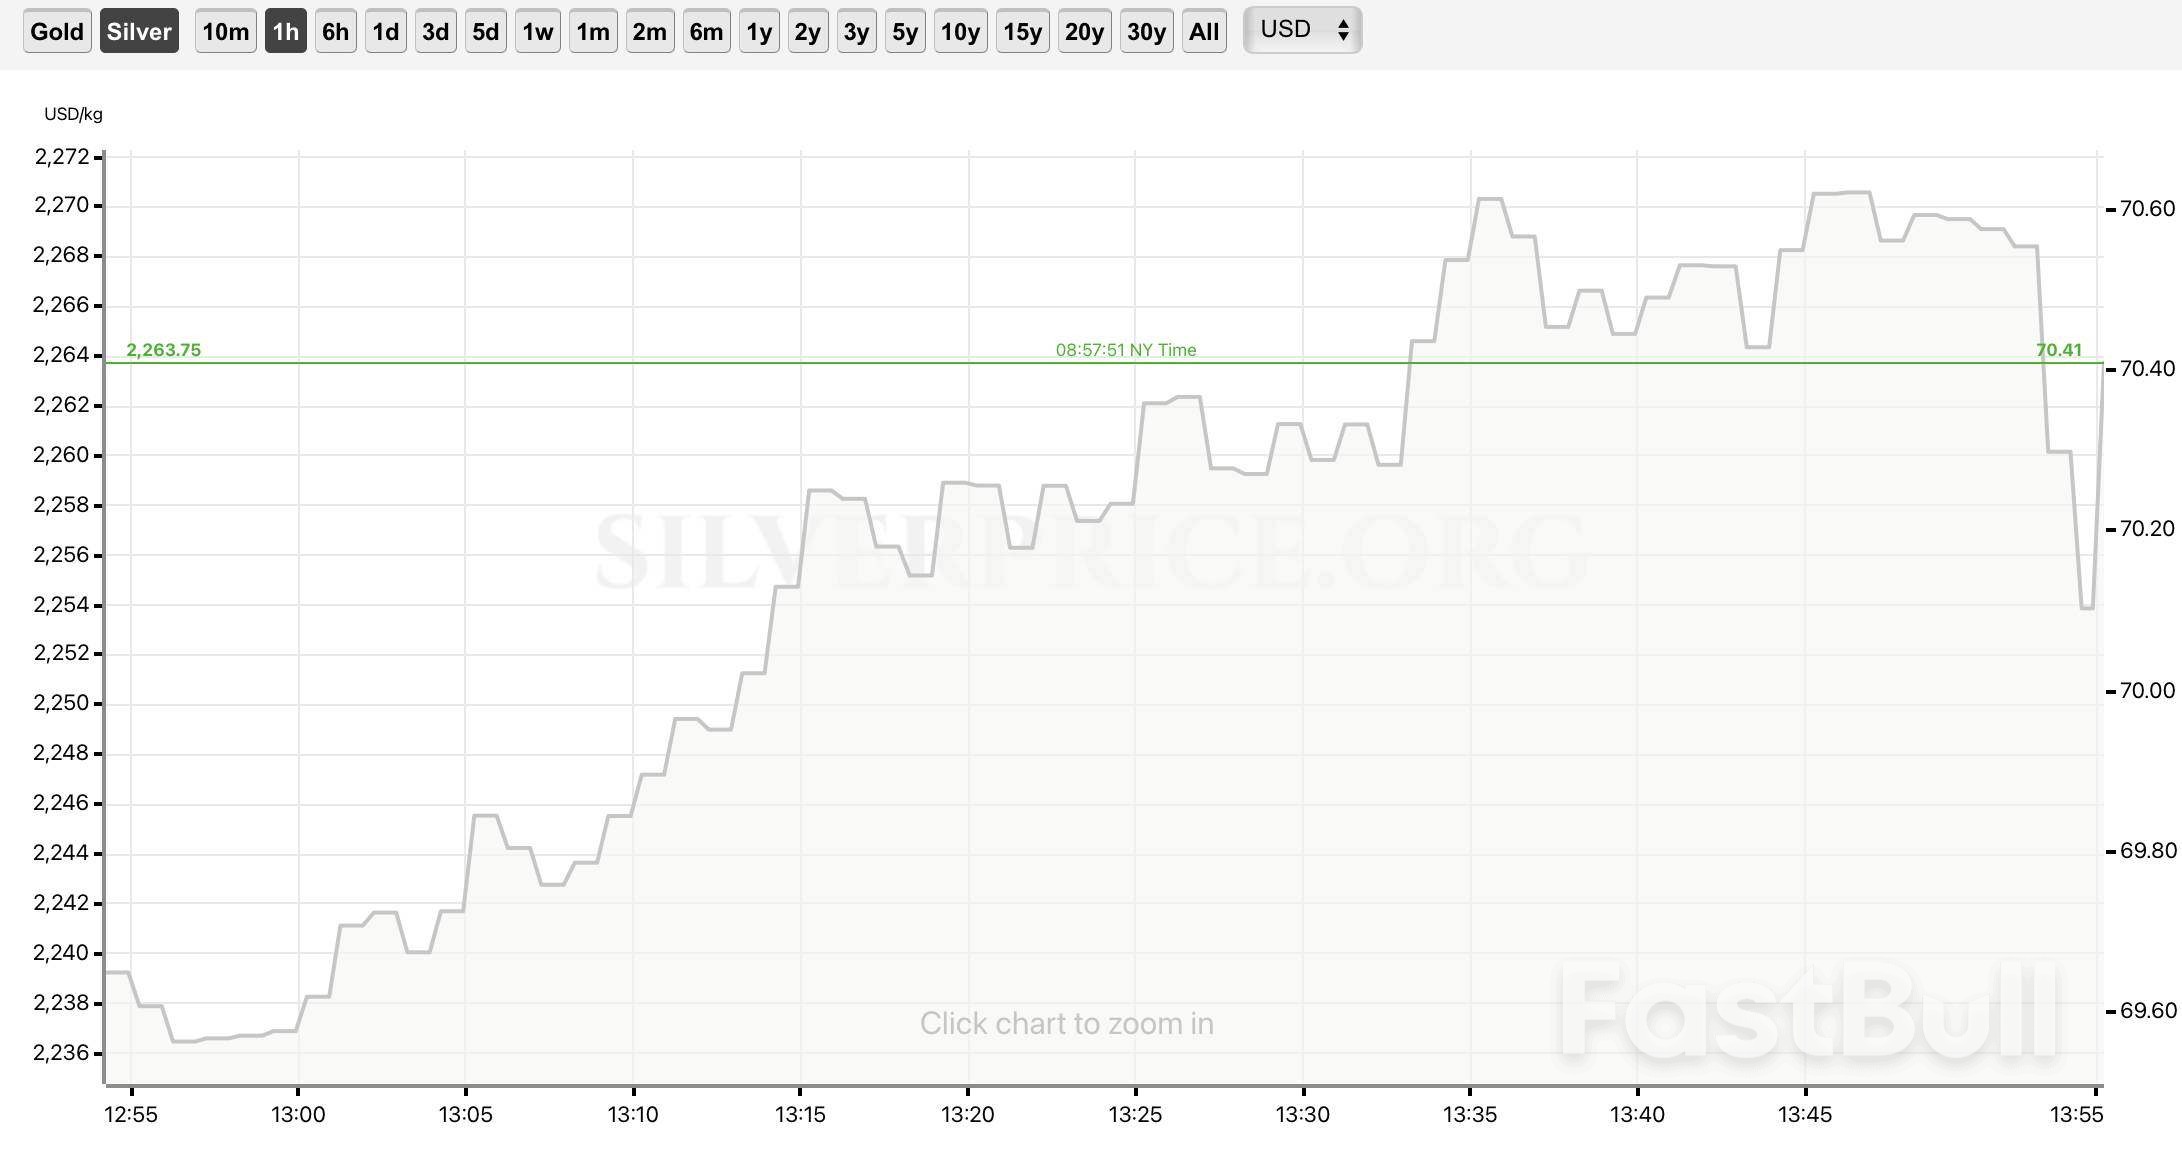2182x1158 pixels.
Task: Select the 6m range button
Action: [706, 32]
